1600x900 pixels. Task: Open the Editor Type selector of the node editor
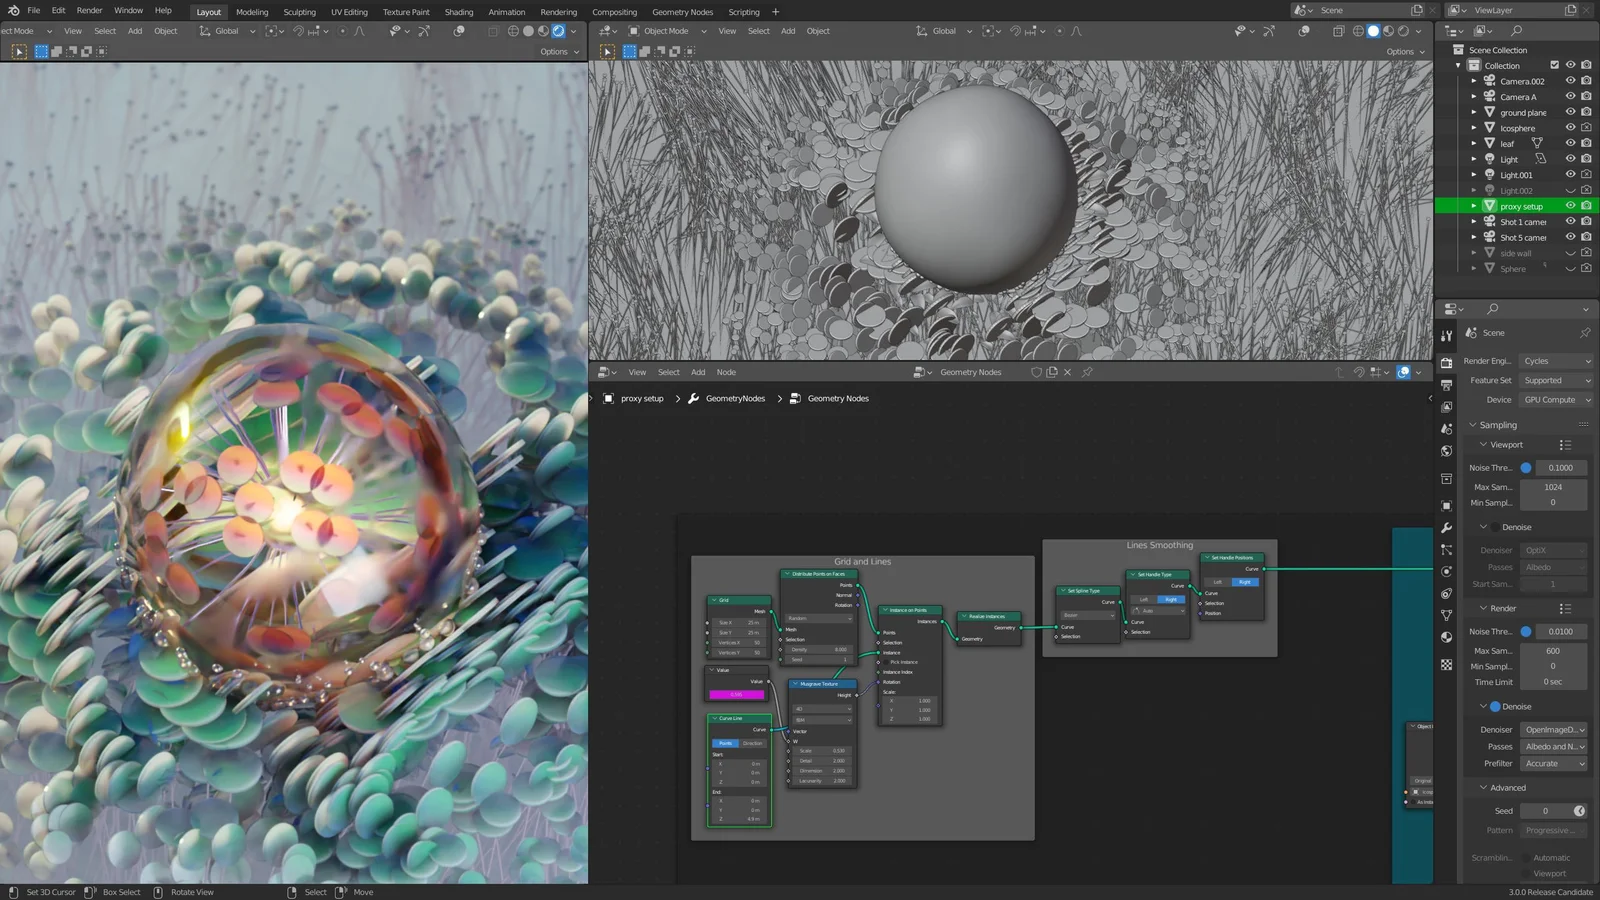tap(607, 372)
